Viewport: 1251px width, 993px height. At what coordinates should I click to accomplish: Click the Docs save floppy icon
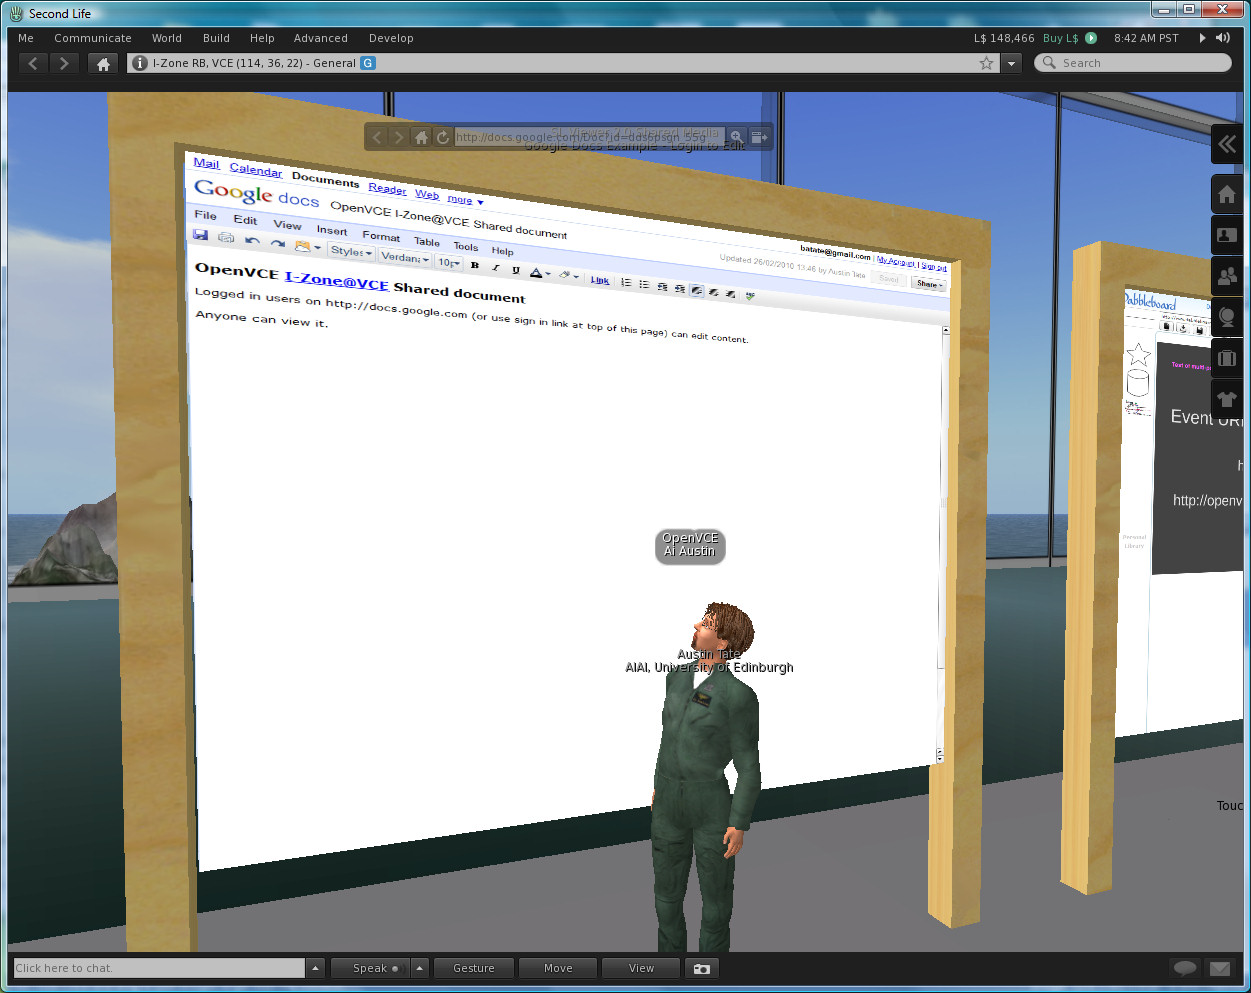point(200,235)
